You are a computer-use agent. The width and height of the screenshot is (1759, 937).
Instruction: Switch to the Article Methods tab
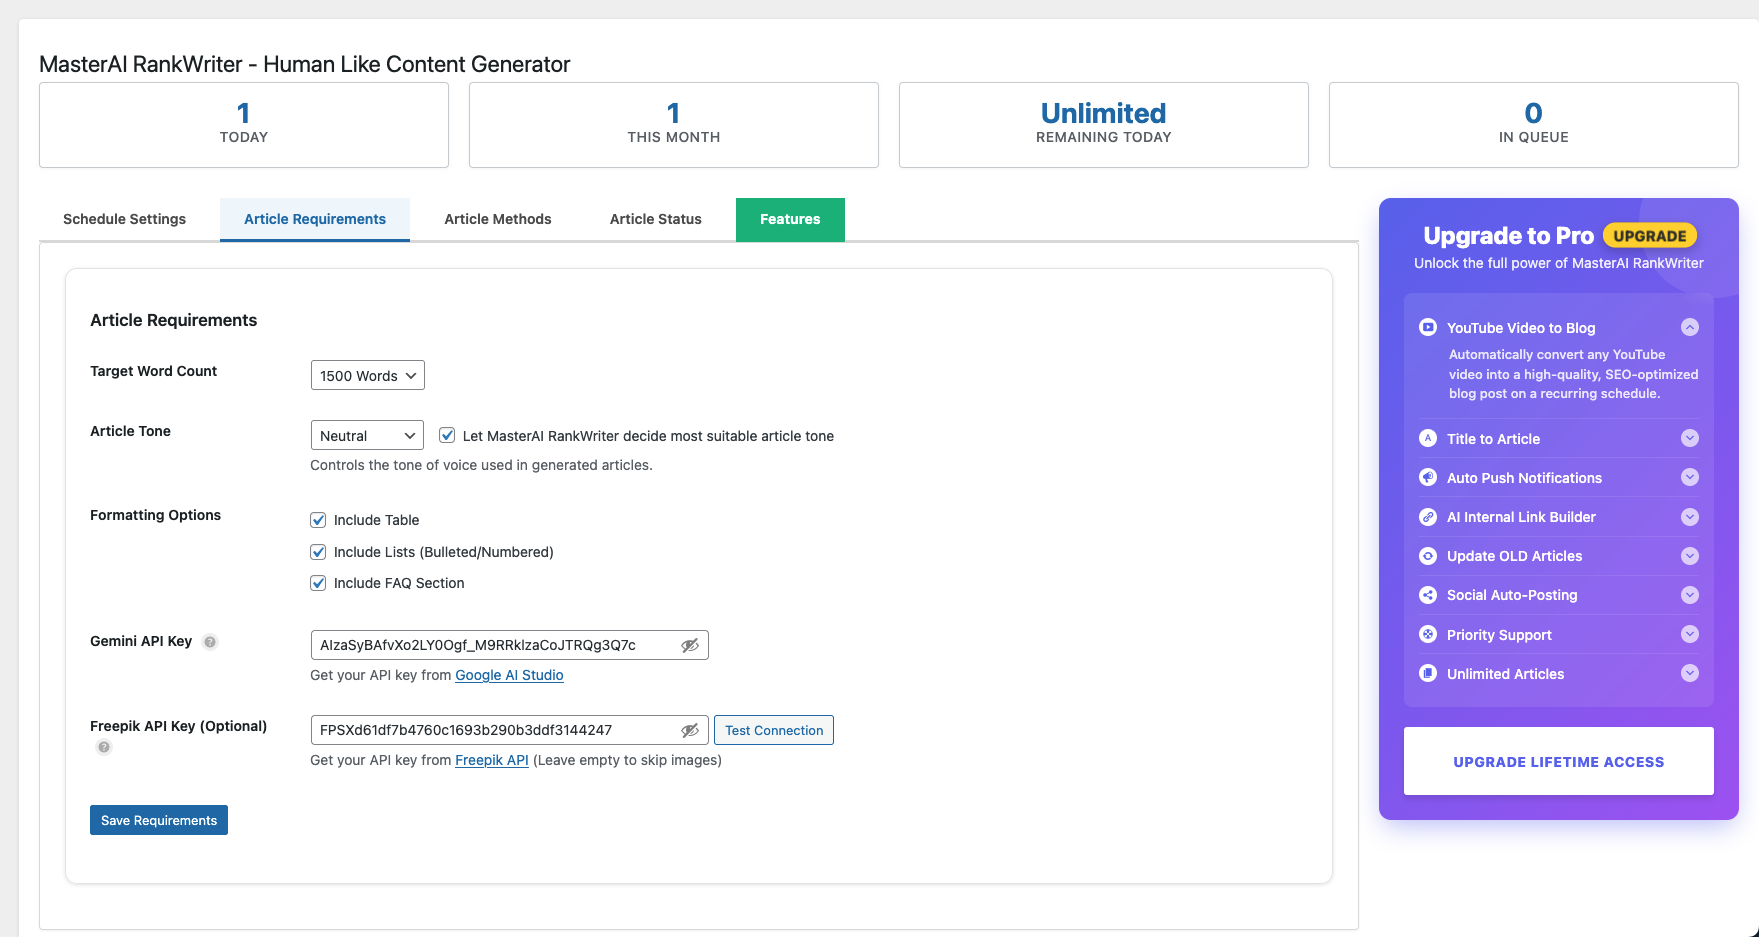click(498, 219)
